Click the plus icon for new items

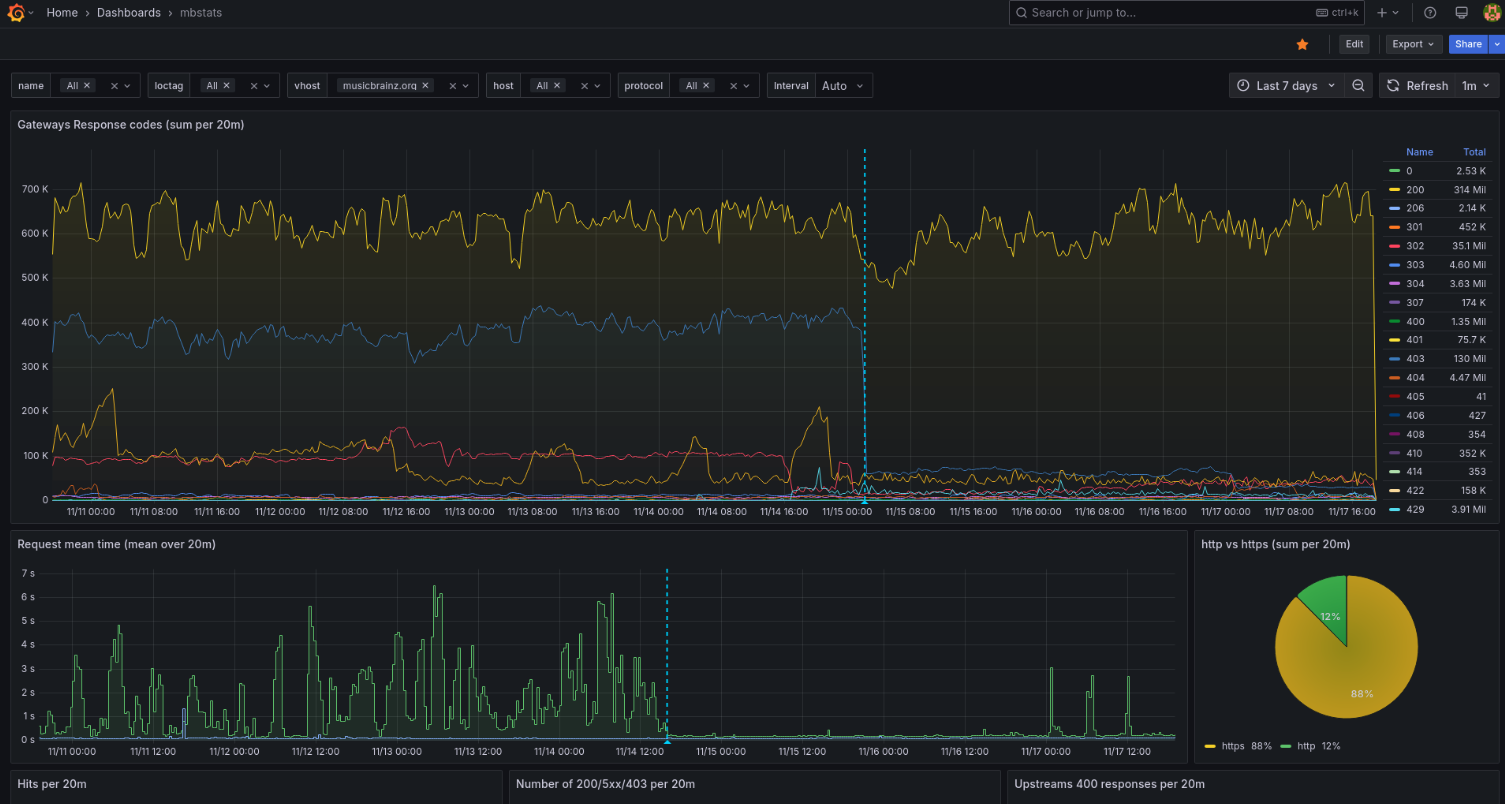click(1382, 13)
